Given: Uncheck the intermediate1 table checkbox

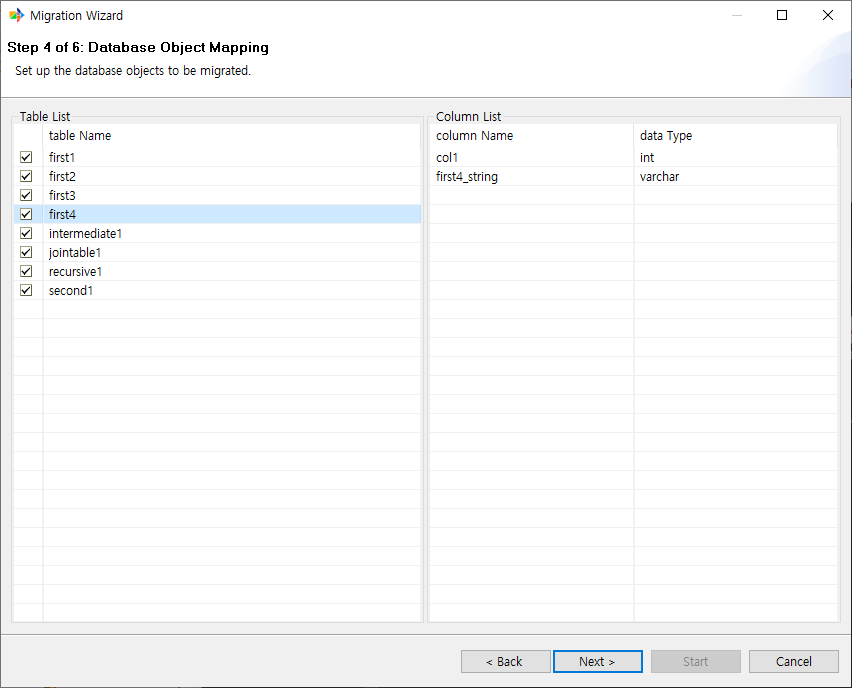Looking at the screenshot, I should point(25,233).
